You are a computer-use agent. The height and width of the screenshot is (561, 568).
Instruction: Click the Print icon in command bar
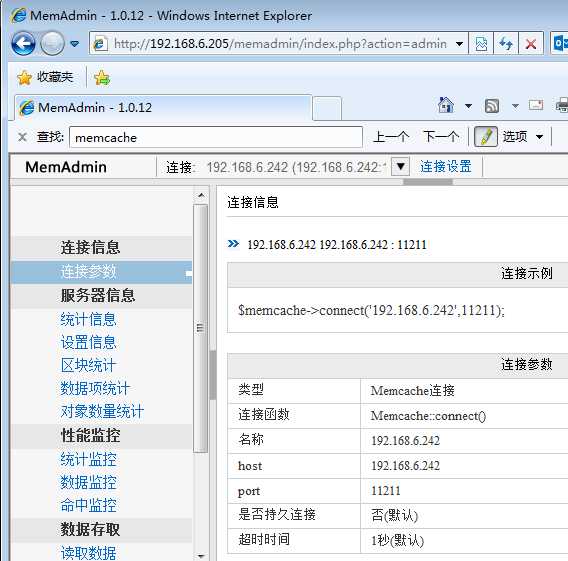coord(562,106)
